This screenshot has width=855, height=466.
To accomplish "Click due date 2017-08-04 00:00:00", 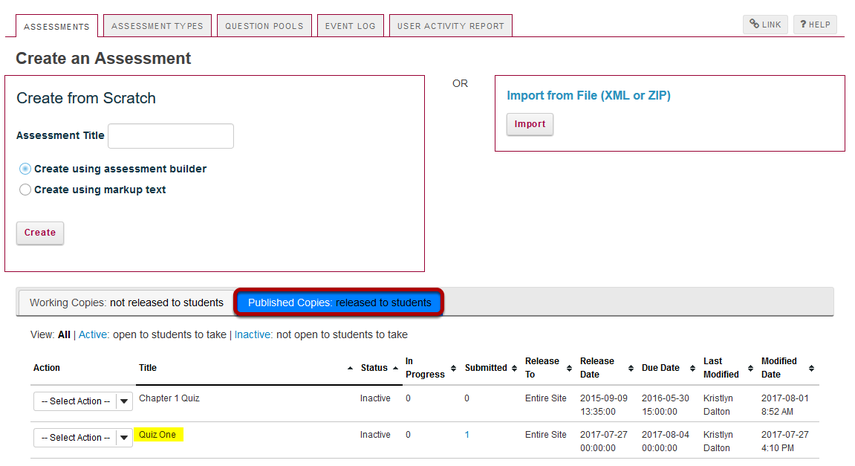I will click(665, 441).
